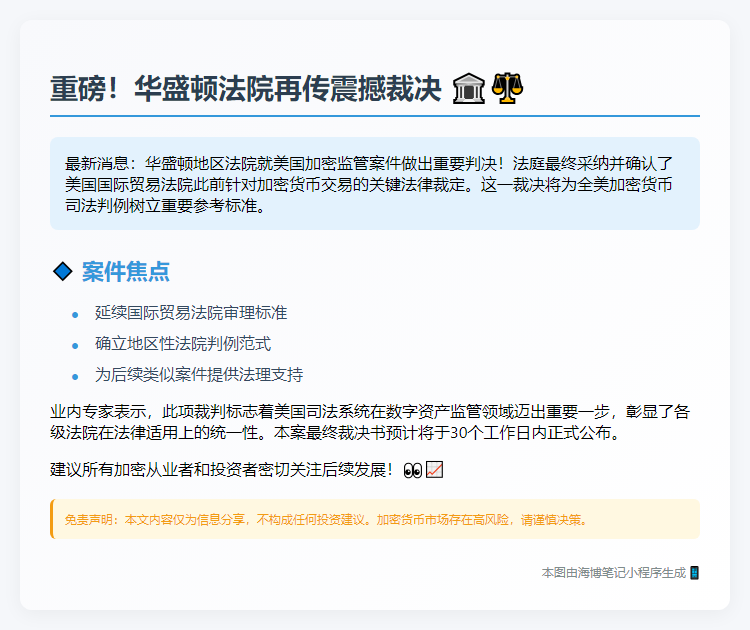The width and height of the screenshot is (750, 630).
Task: Click the headline 重磅！华盛顿法院再传震撼裁决
Action: pyautogui.click(x=246, y=89)
